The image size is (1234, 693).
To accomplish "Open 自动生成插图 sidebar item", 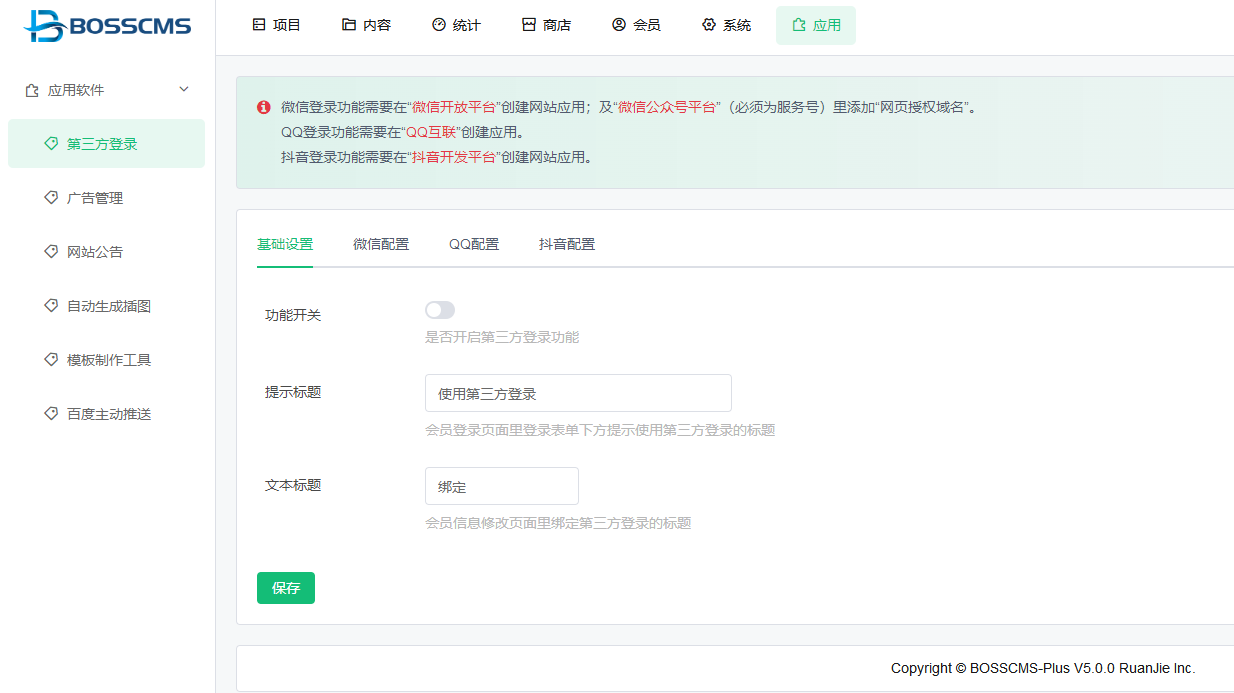I will [x=108, y=306].
